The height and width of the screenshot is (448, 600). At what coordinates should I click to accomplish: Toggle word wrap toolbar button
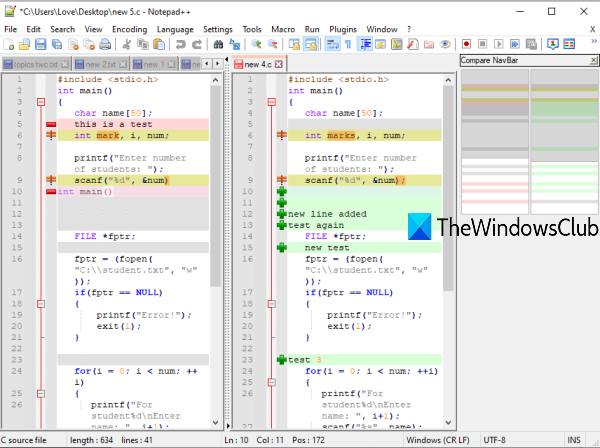[x=331, y=45]
